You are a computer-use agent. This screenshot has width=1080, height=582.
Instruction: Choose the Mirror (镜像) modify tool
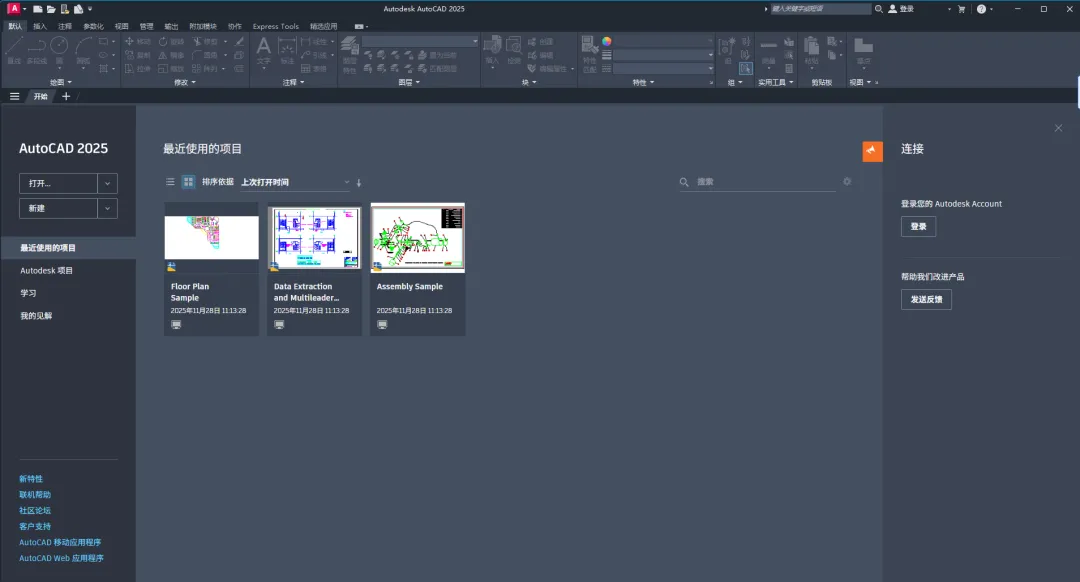172,55
